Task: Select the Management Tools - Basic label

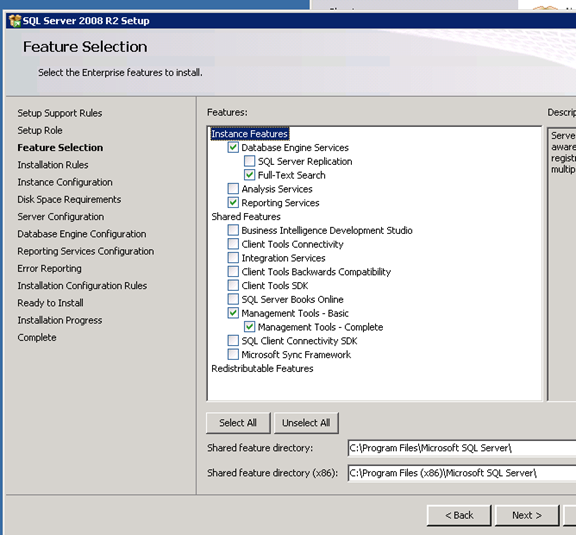Action: tap(295, 313)
